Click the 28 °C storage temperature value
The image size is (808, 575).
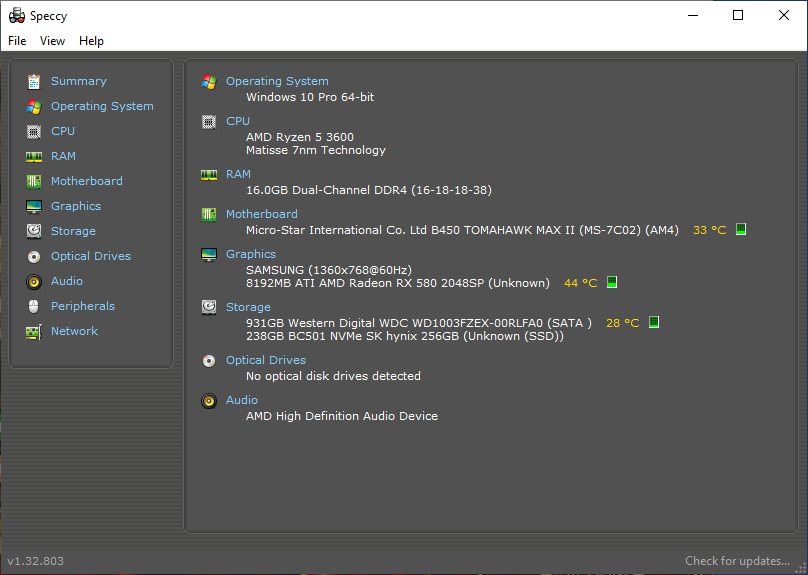coord(622,323)
